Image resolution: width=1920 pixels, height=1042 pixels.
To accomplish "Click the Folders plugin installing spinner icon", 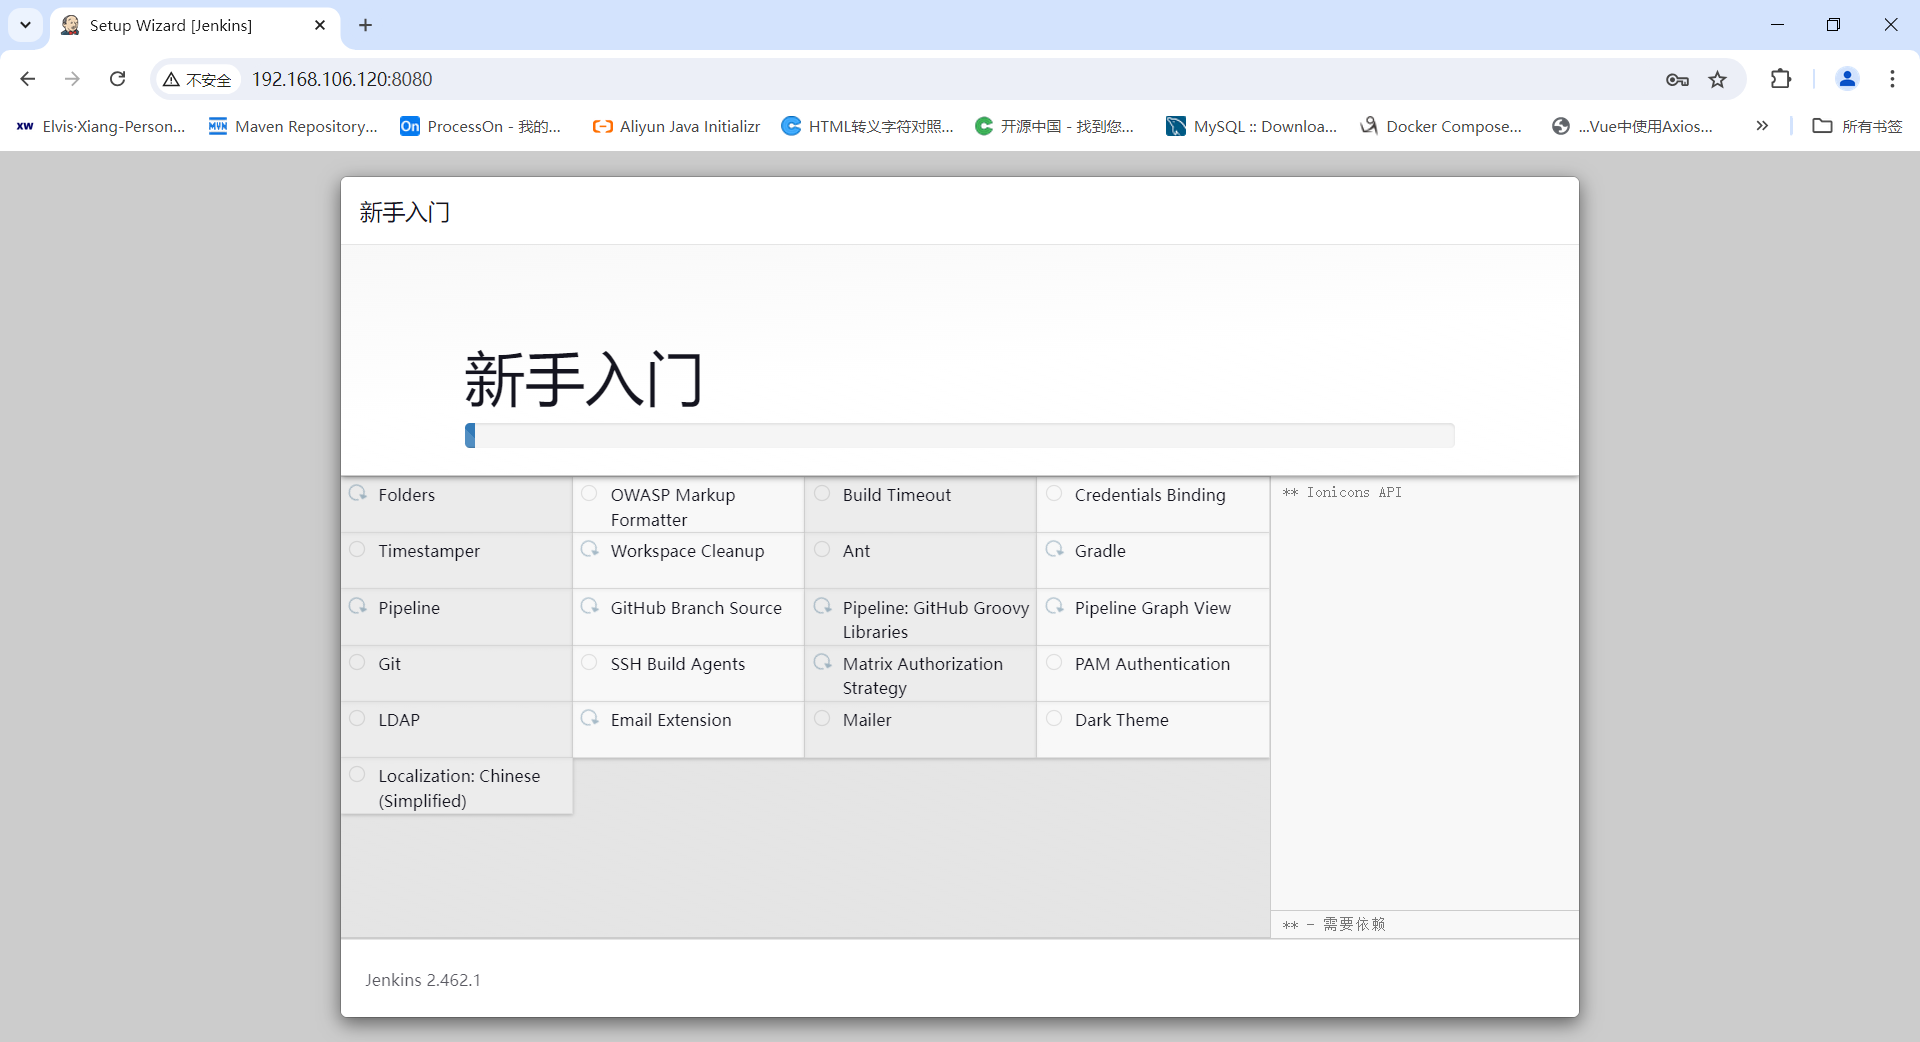I will [357, 493].
